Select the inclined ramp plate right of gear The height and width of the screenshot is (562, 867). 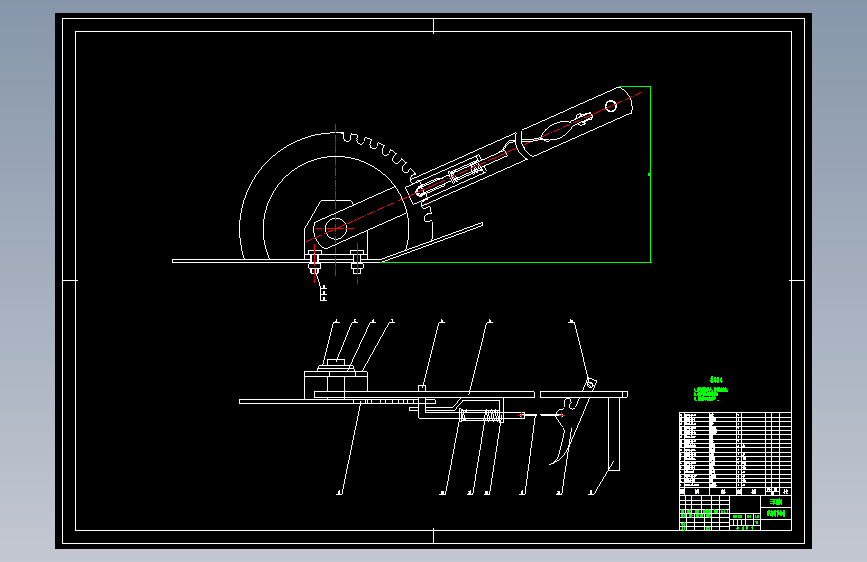[x=432, y=242]
